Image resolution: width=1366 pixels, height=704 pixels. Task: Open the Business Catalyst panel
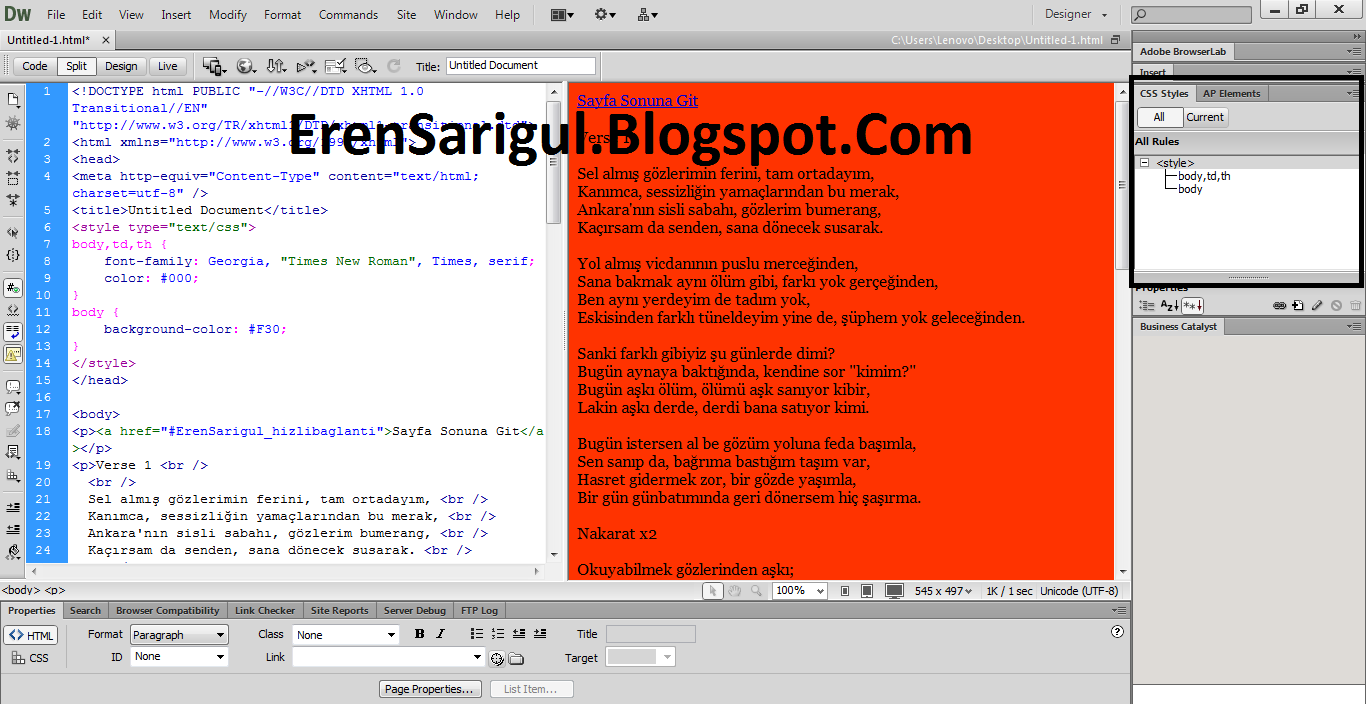(1178, 326)
